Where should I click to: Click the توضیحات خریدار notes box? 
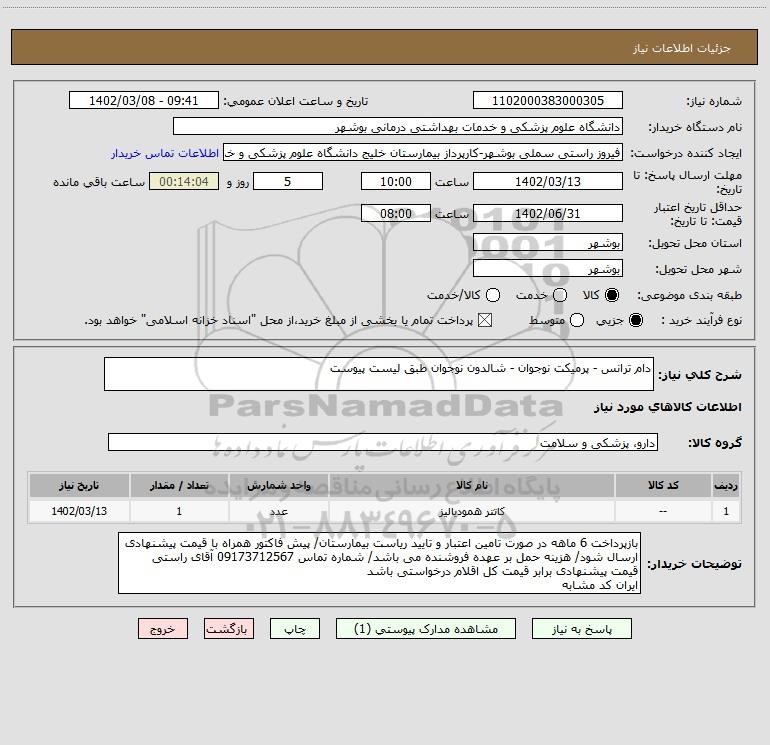tap(379, 563)
